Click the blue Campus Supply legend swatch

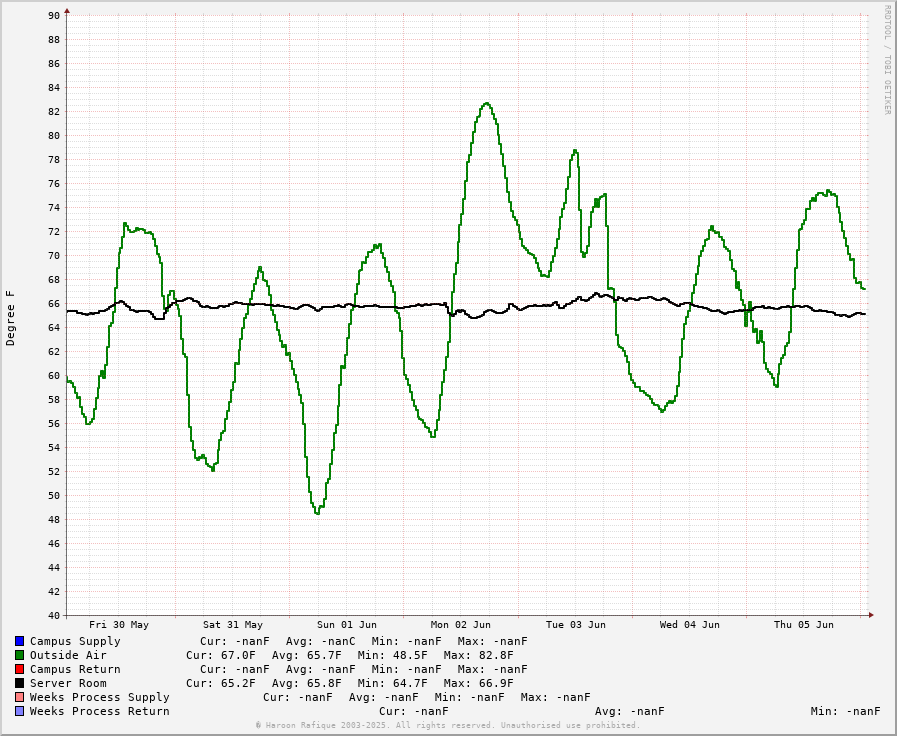click(x=19, y=641)
